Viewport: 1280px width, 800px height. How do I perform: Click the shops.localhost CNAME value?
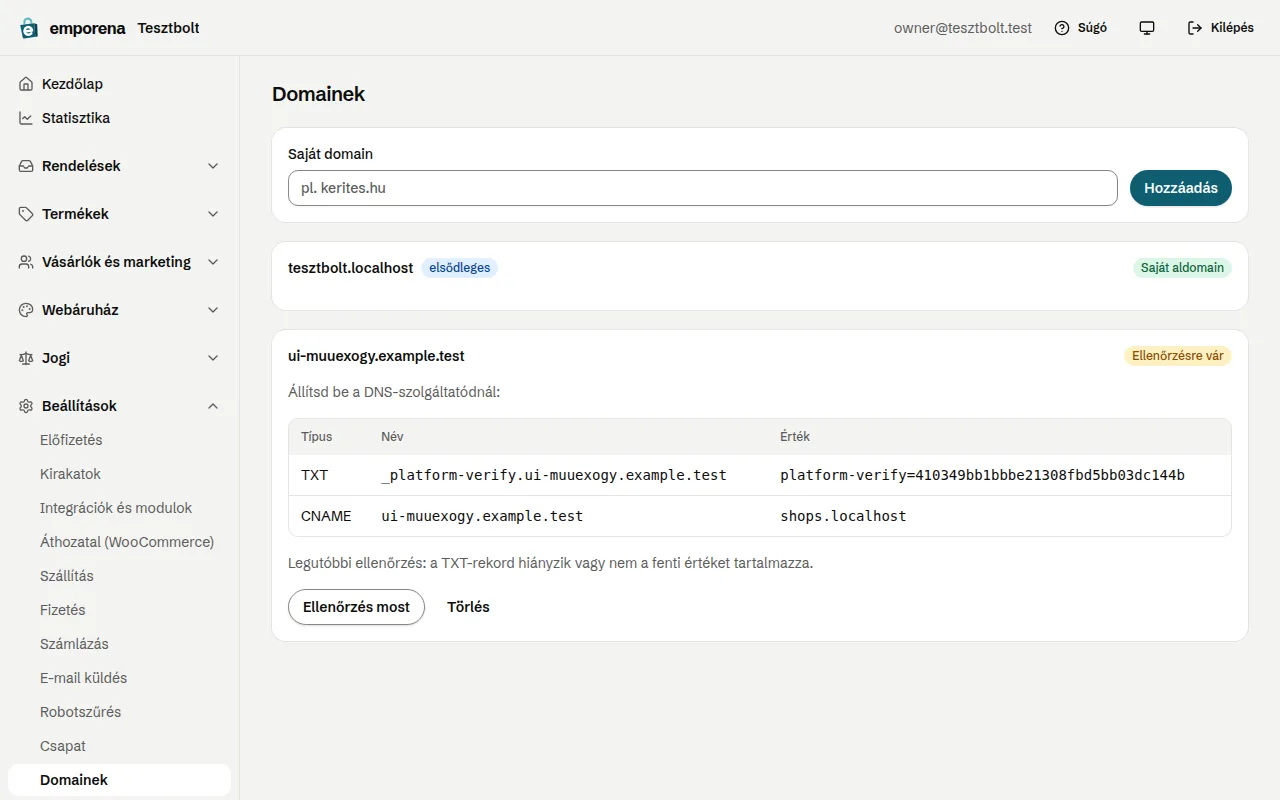[843, 517]
